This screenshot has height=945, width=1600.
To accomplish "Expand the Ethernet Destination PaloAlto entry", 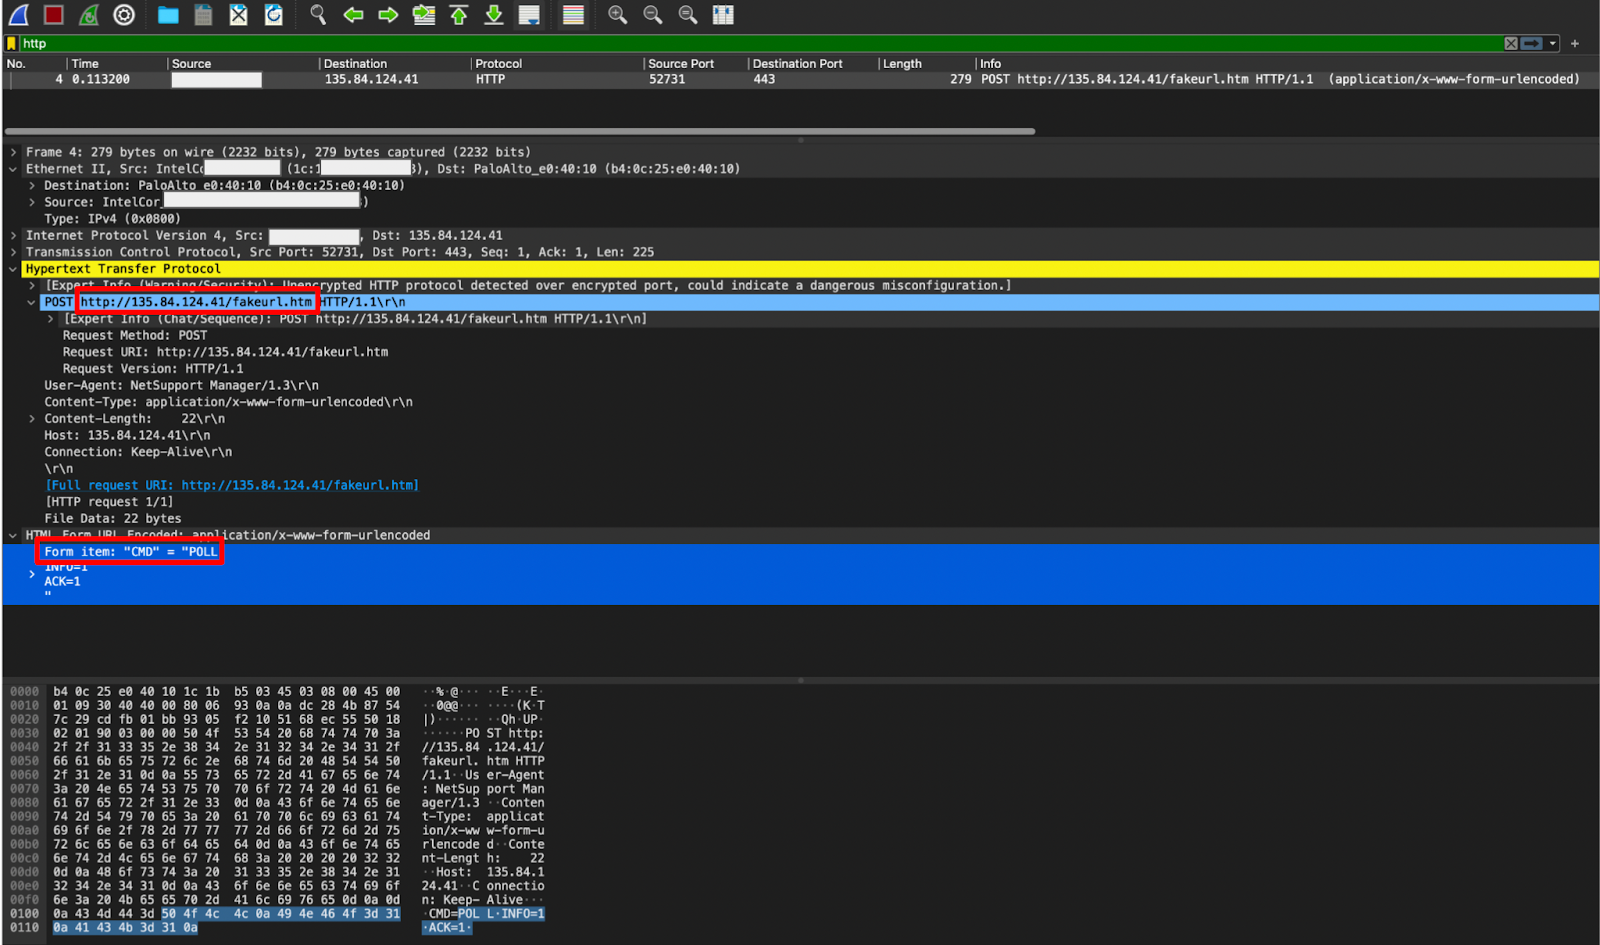I will click(32, 186).
